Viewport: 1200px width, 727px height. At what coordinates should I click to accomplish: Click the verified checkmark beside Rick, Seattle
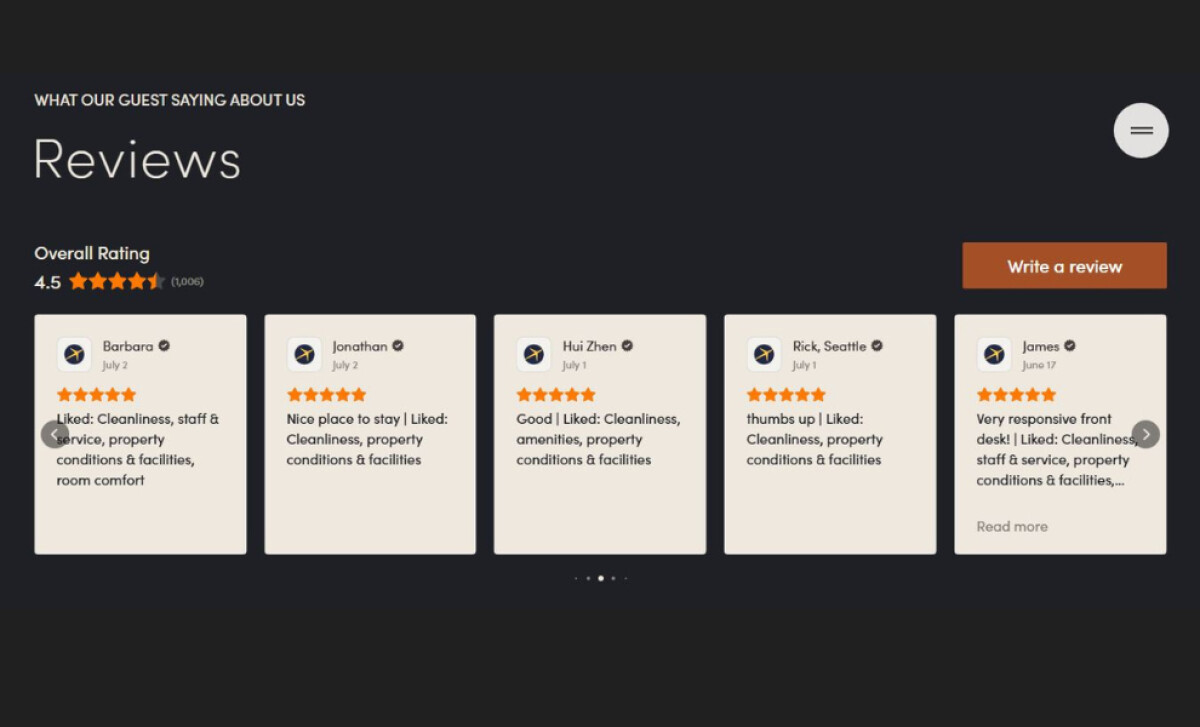(x=876, y=345)
